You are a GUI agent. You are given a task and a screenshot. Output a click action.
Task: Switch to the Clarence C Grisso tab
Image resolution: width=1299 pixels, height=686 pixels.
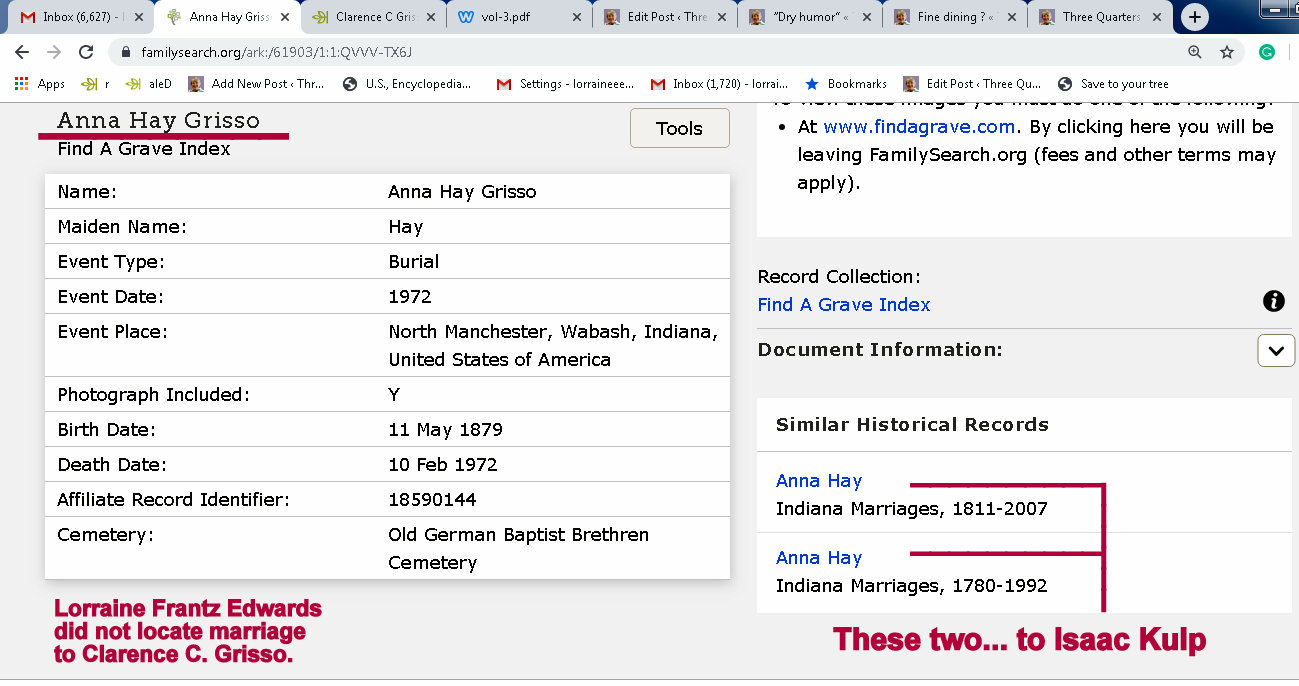click(x=373, y=17)
